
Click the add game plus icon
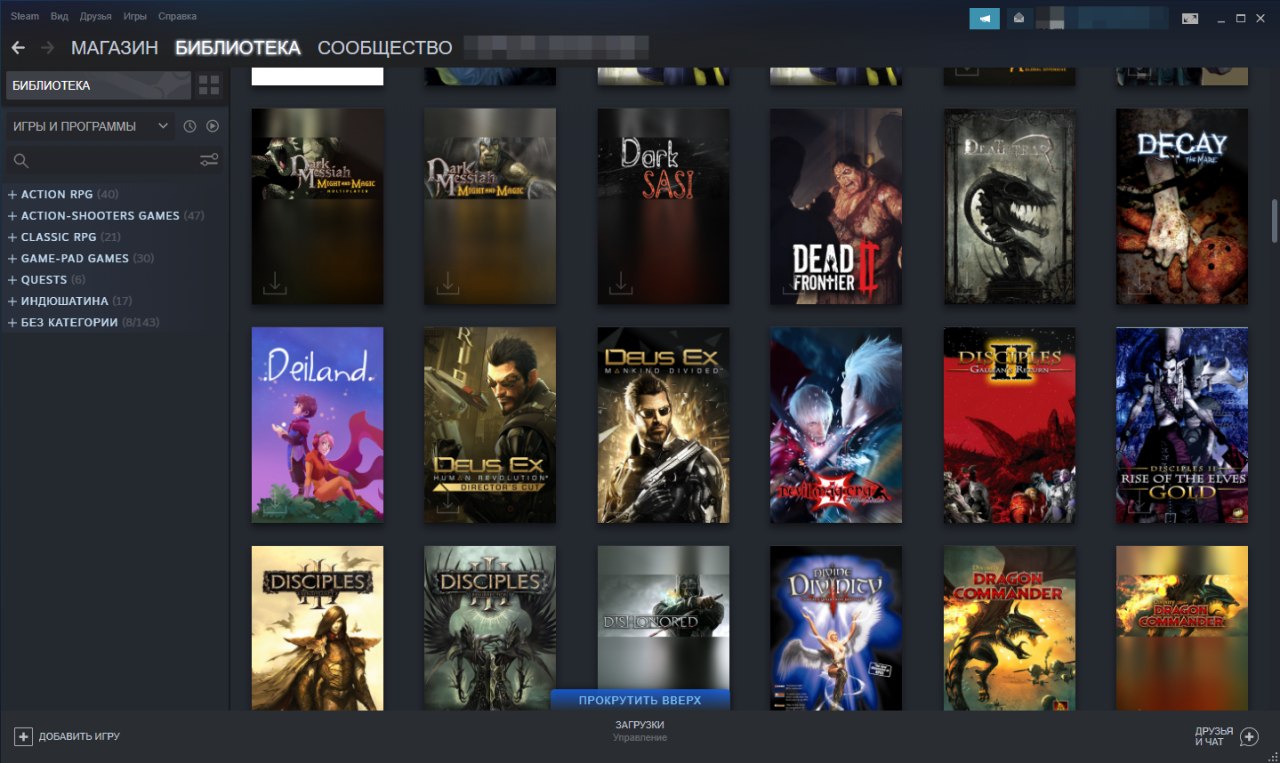click(x=23, y=737)
